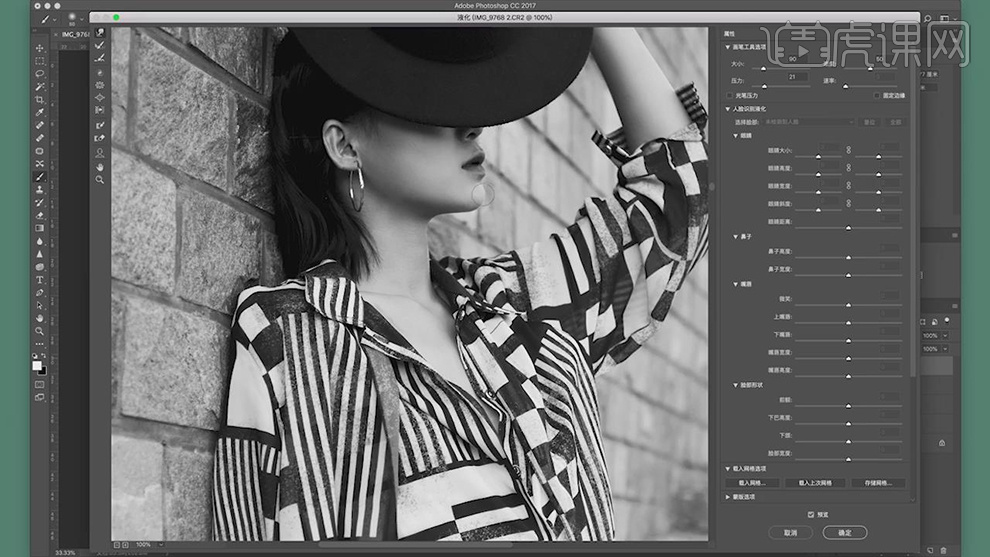The image size is (990, 557).
Task: Select the Freeze Mask tool
Action: pyautogui.click(x=100, y=125)
